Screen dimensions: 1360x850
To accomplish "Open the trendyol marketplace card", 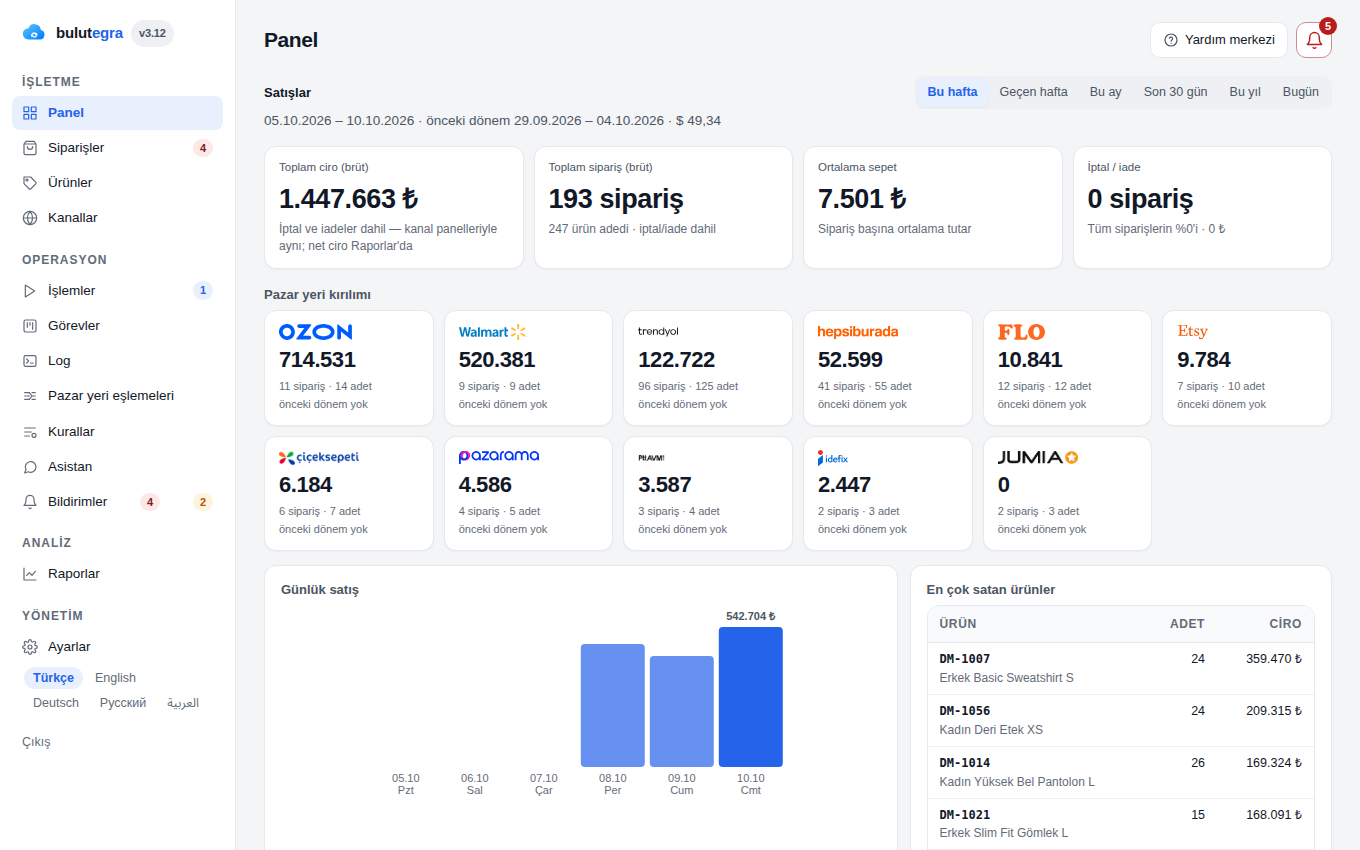I will tap(708, 368).
